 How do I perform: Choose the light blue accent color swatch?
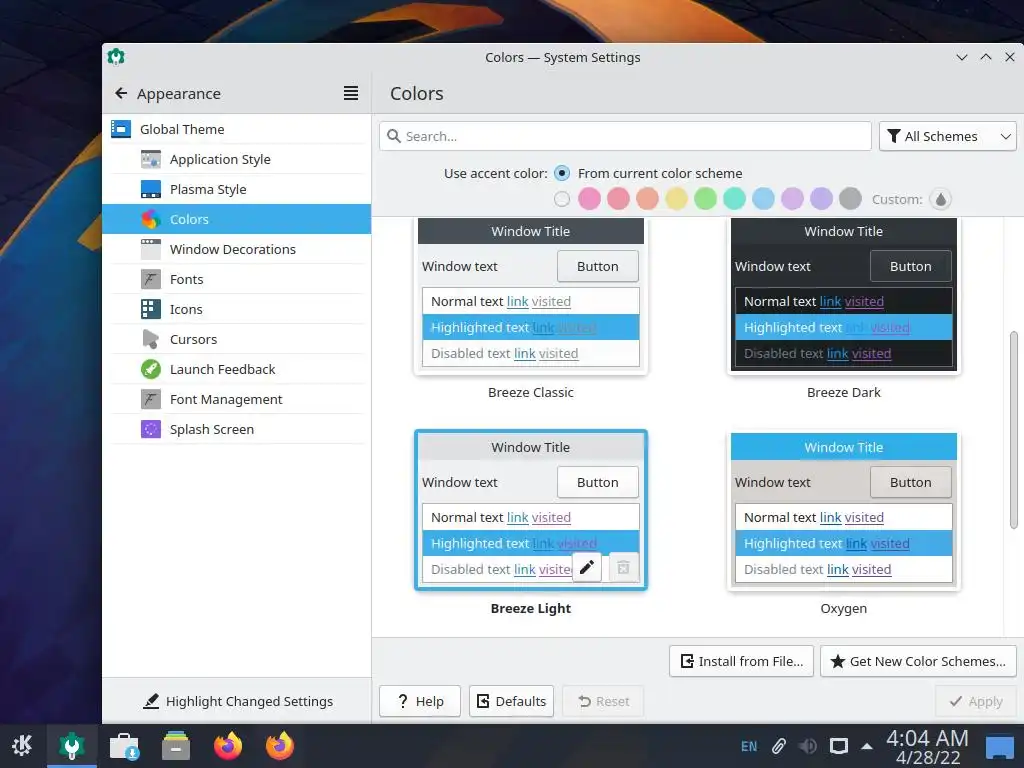pyautogui.click(x=763, y=199)
